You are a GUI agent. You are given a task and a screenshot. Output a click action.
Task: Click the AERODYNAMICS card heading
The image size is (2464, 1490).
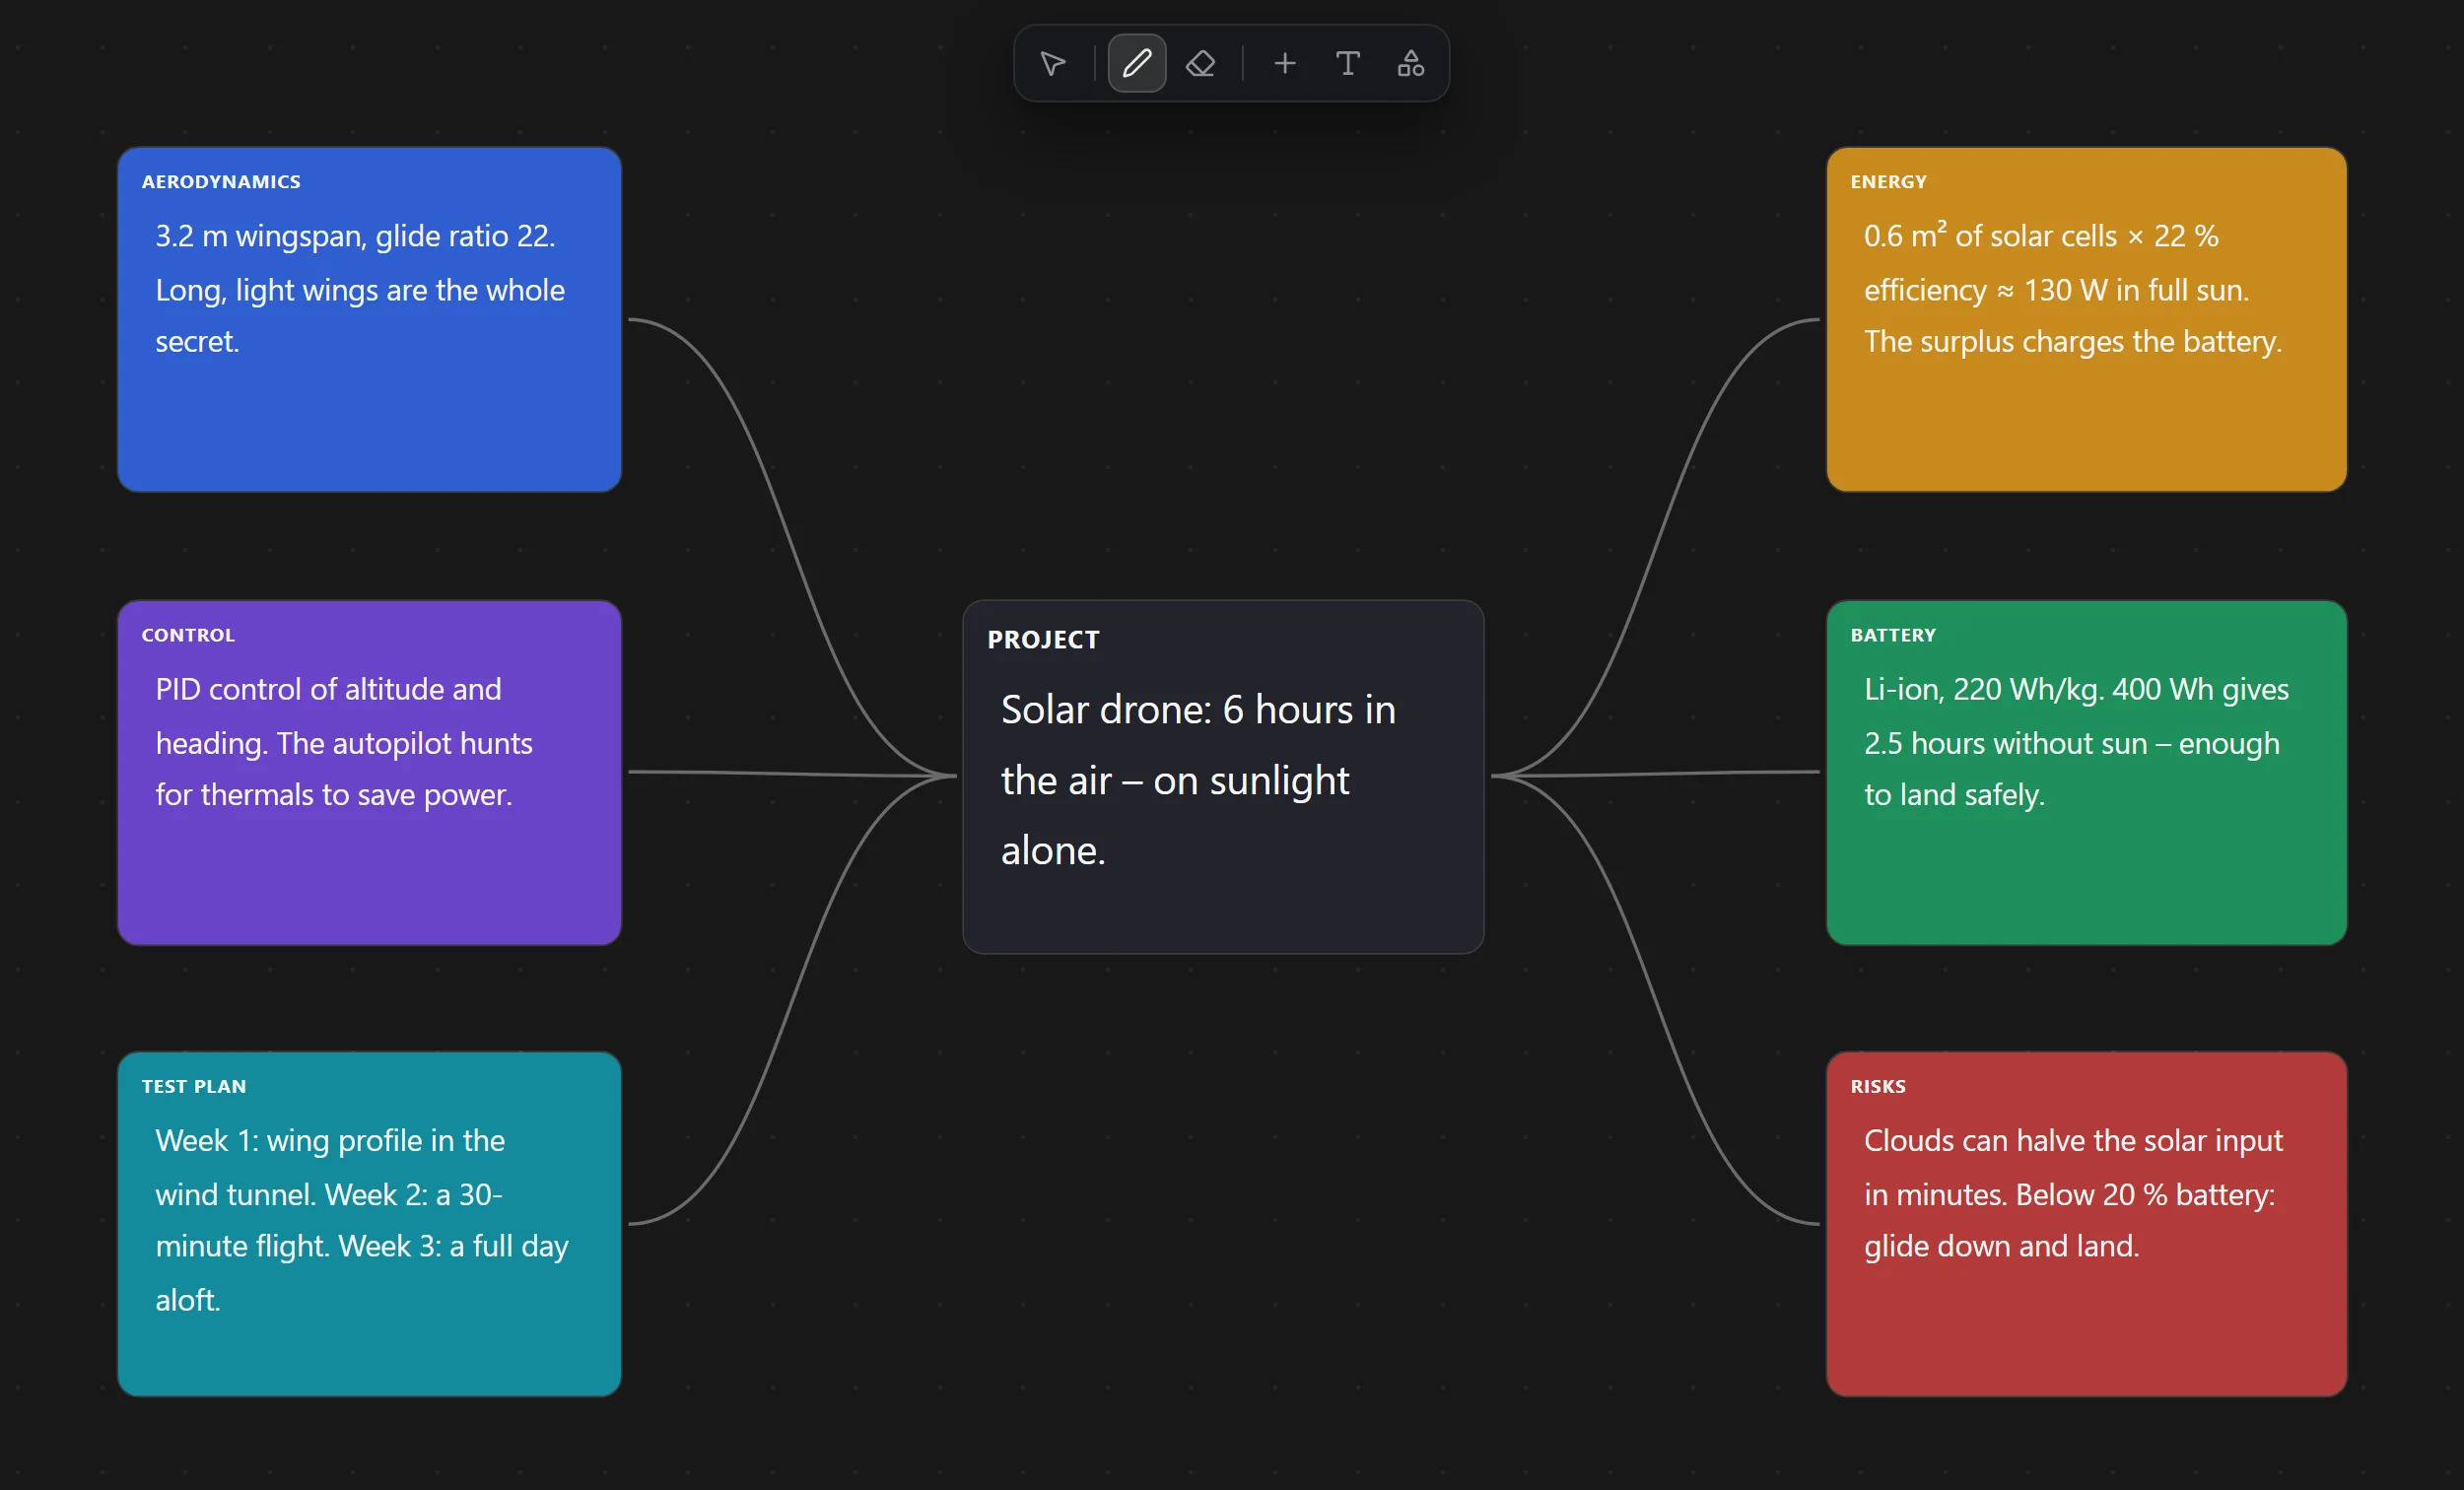pos(221,182)
